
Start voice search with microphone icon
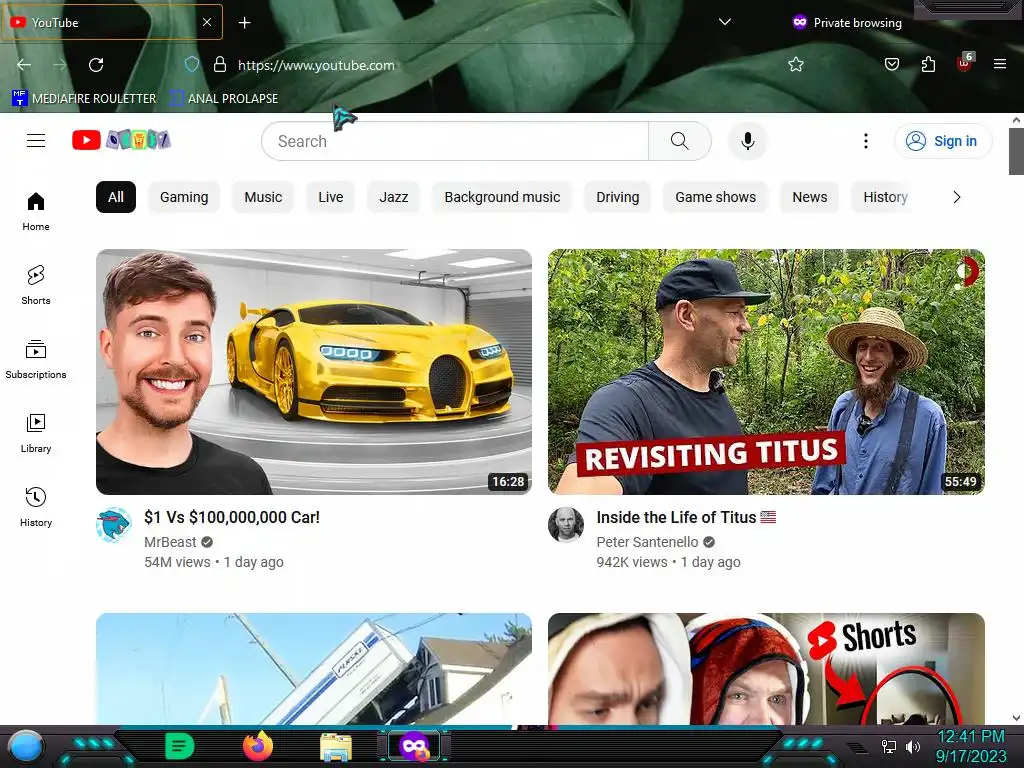click(x=748, y=141)
